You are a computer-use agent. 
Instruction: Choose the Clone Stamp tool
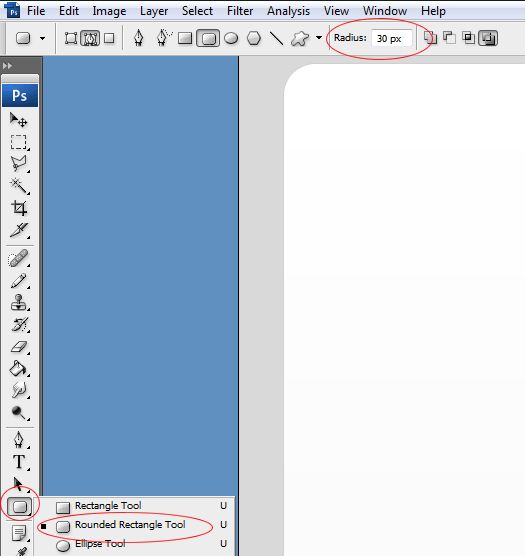(x=19, y=302)
